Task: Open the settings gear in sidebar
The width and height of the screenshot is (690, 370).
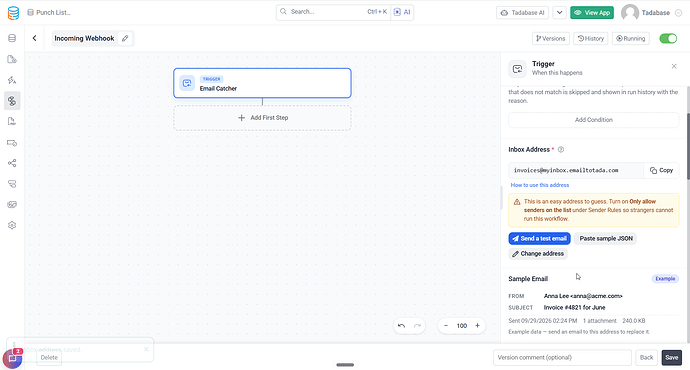Action: (x=12, y=225)
